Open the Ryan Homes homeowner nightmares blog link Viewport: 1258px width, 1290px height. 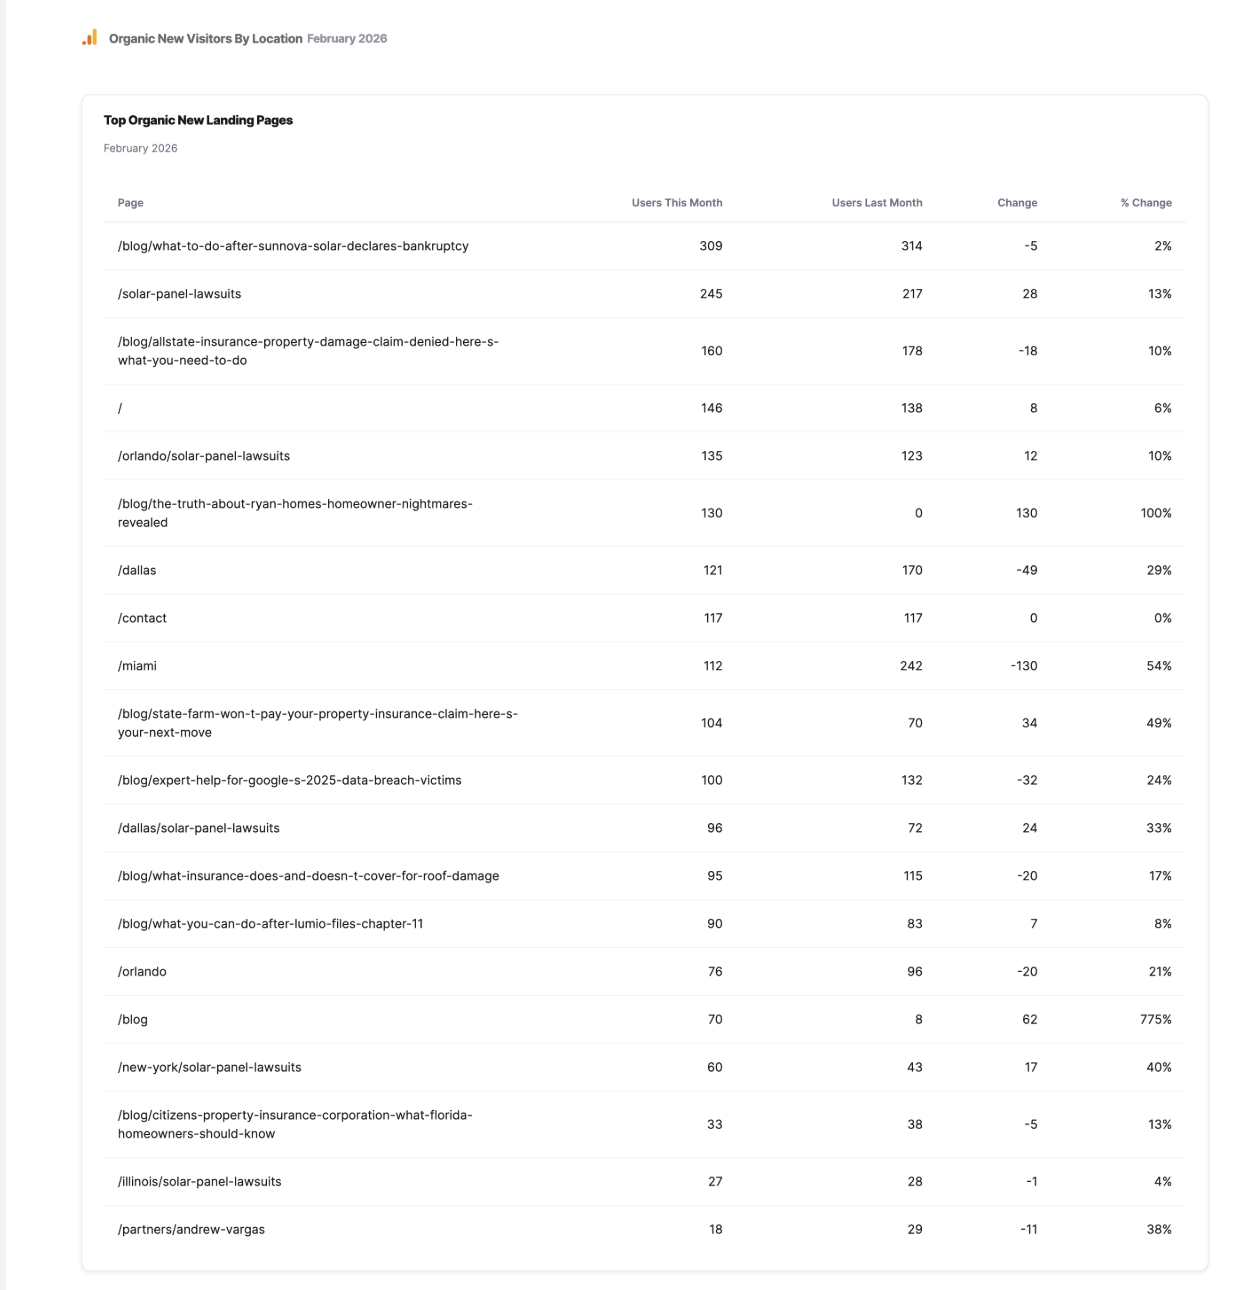click(x=295, y=513)
